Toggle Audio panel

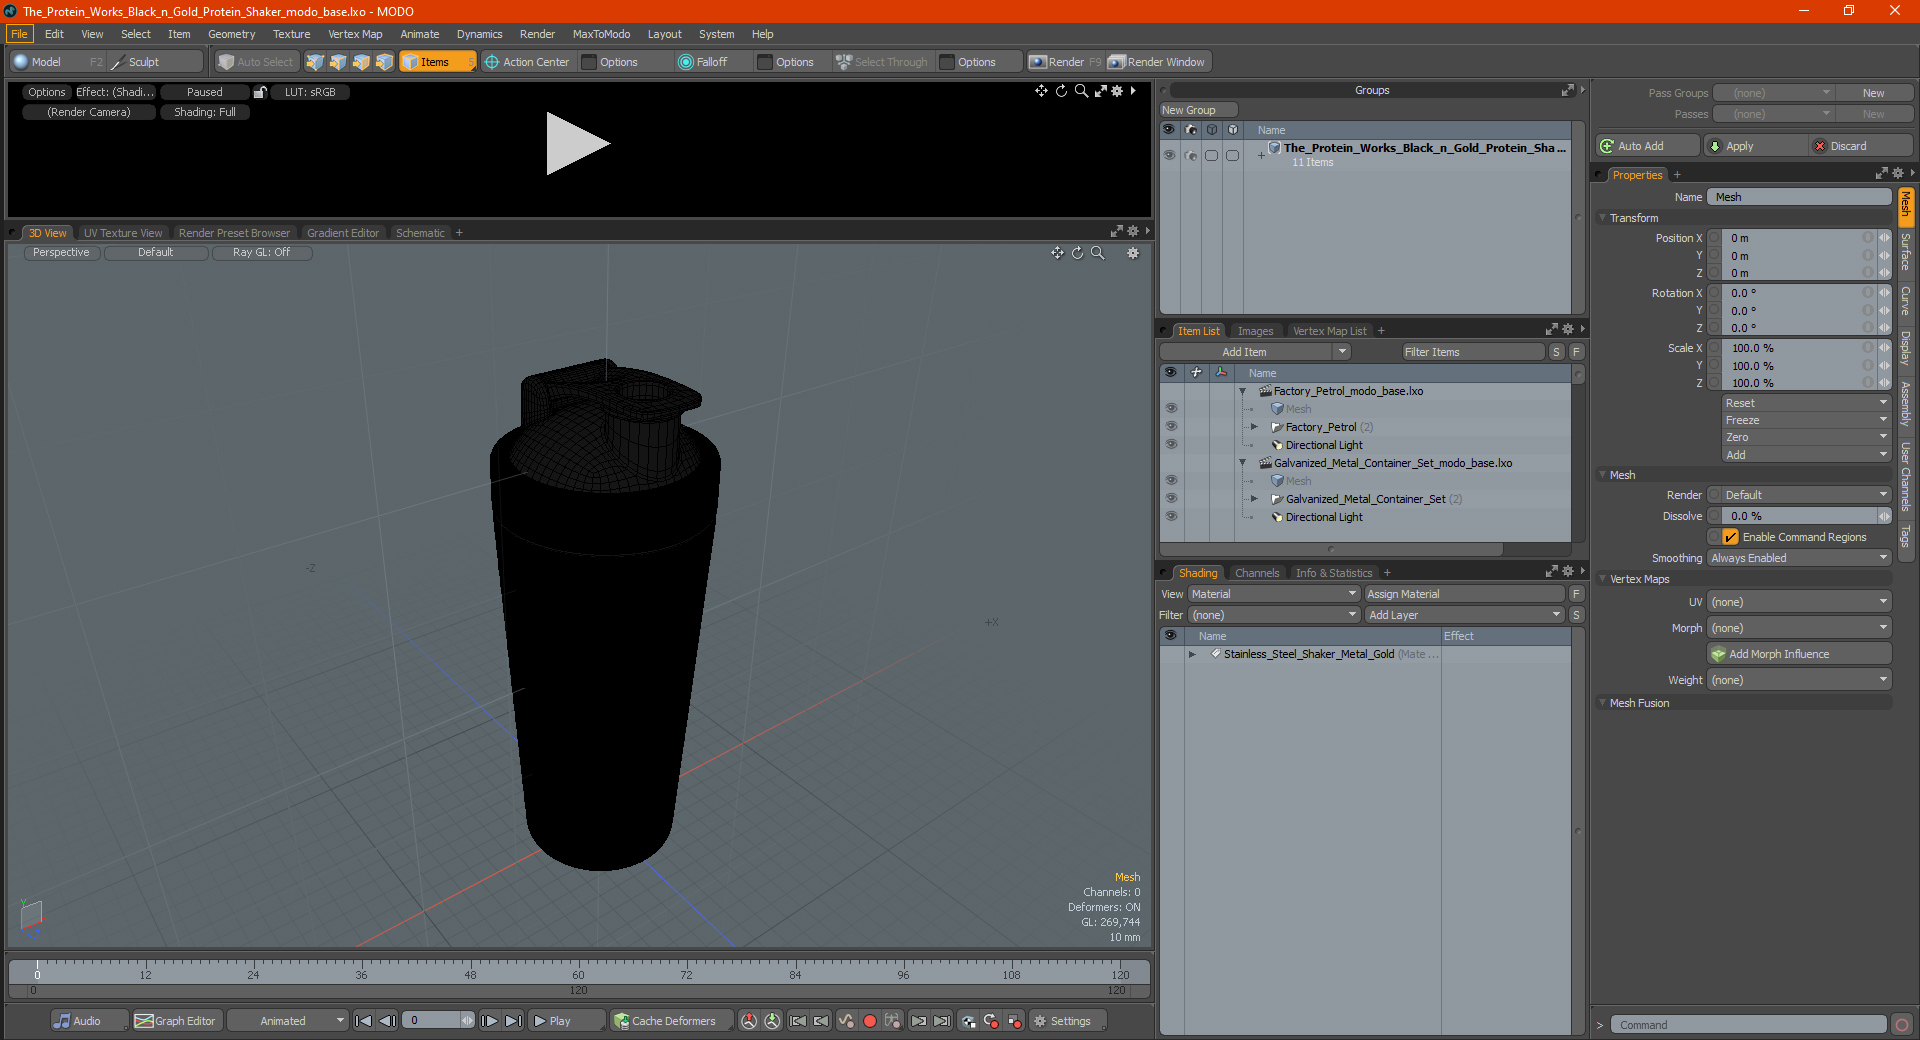point(89,1021)
